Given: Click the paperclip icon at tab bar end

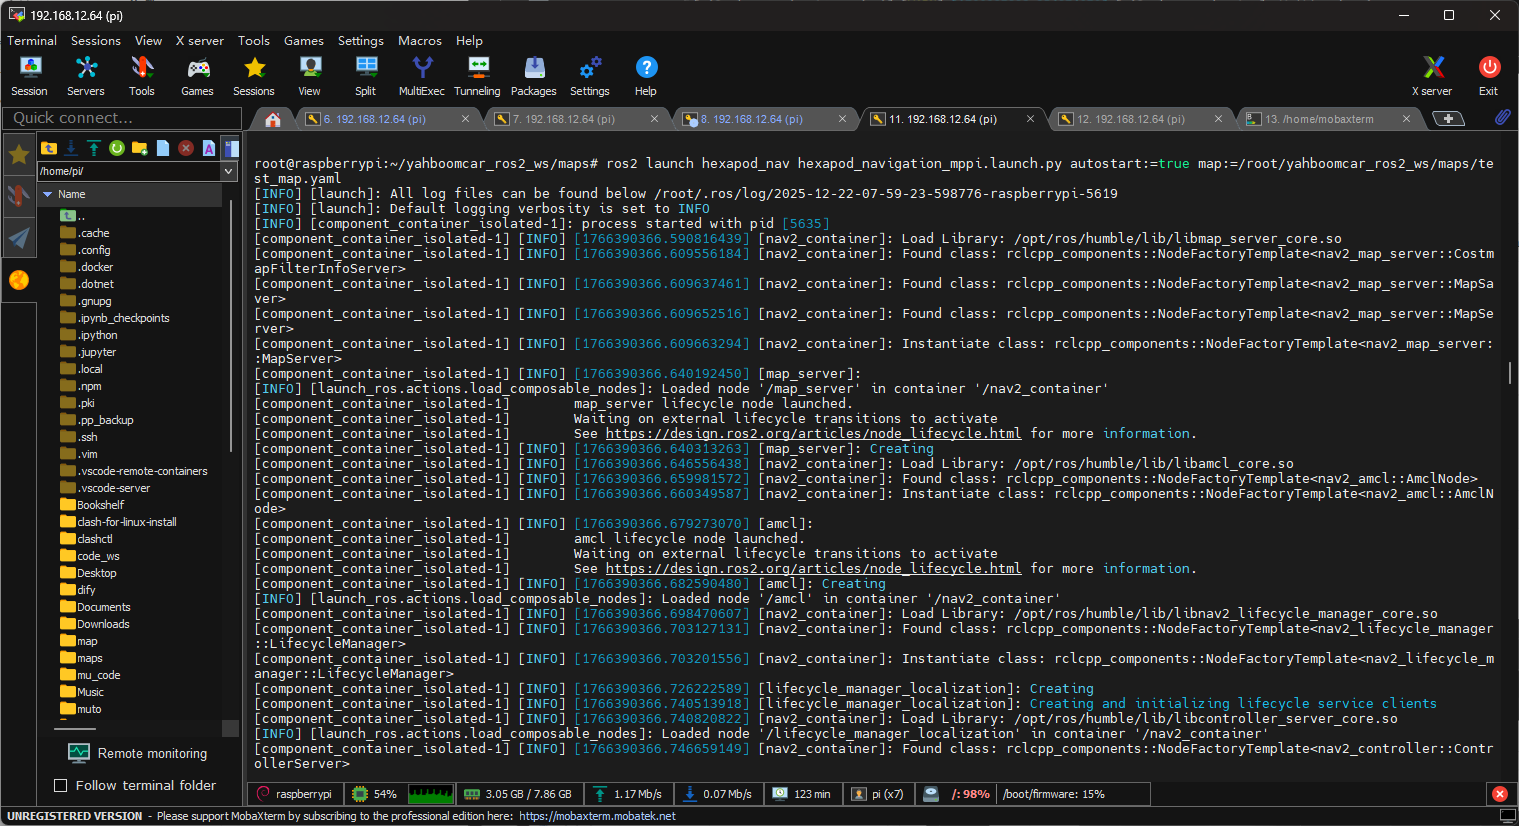Looking at the screenshot, I should click(x=1503, y=118).
